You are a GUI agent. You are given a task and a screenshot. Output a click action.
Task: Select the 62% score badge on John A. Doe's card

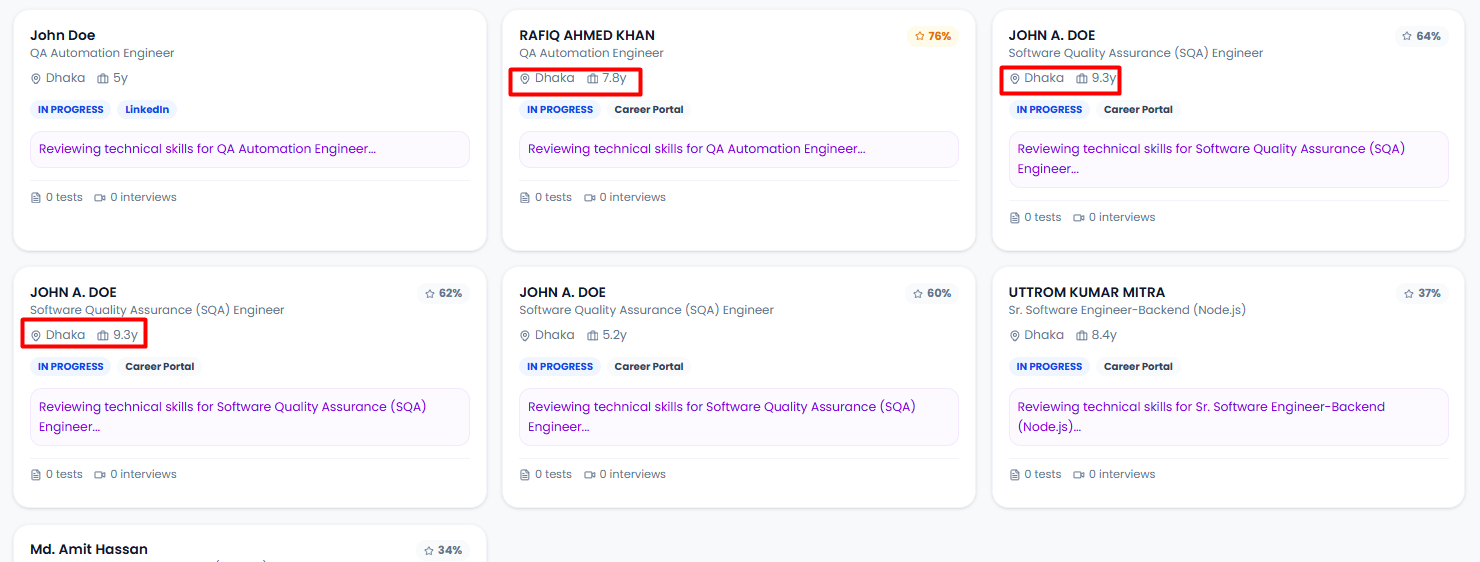(443, 294)
